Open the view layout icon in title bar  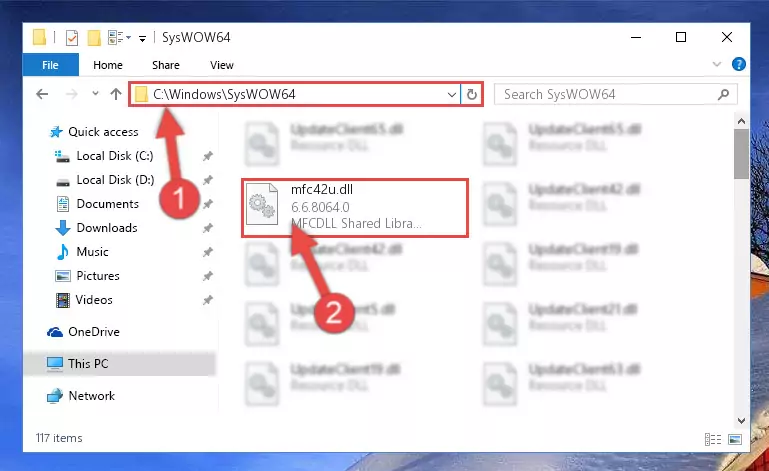pyautogui.click(x=116, y=37)
